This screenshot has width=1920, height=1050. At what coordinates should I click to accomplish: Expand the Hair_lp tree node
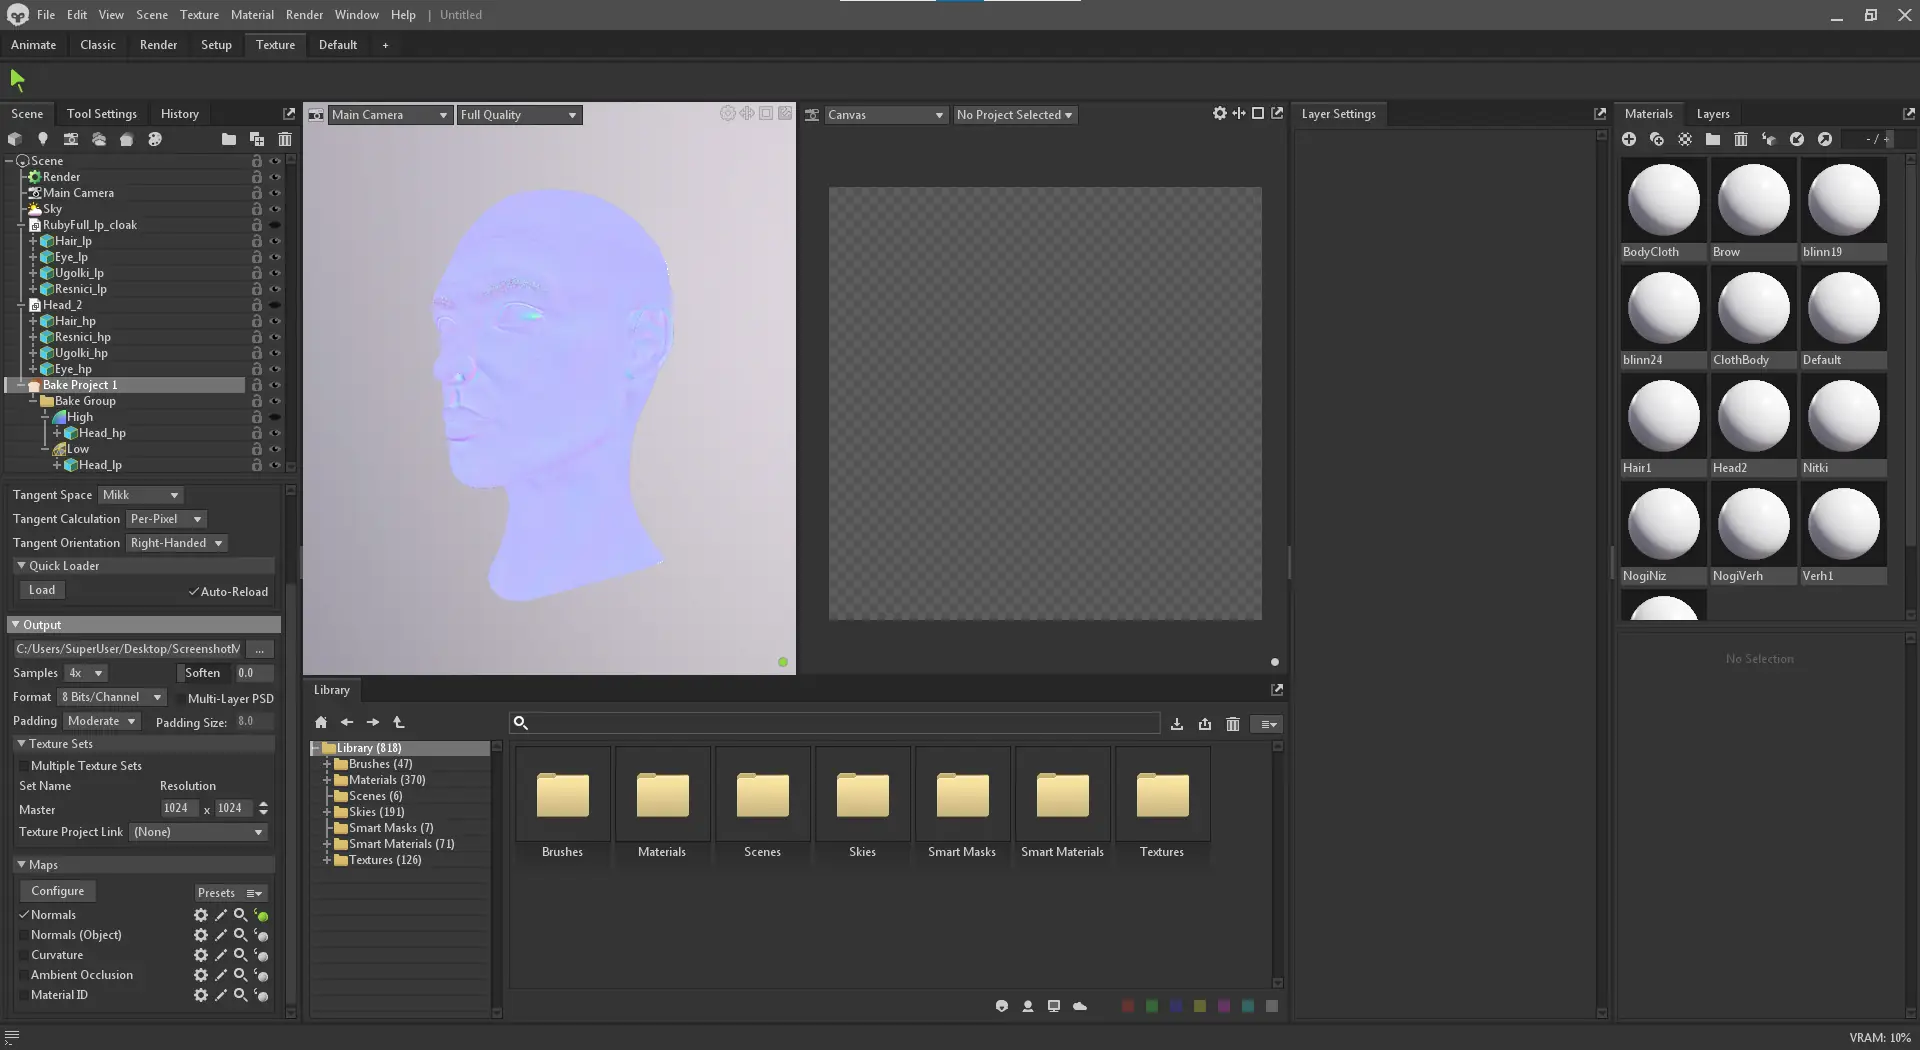click(33, 241)
